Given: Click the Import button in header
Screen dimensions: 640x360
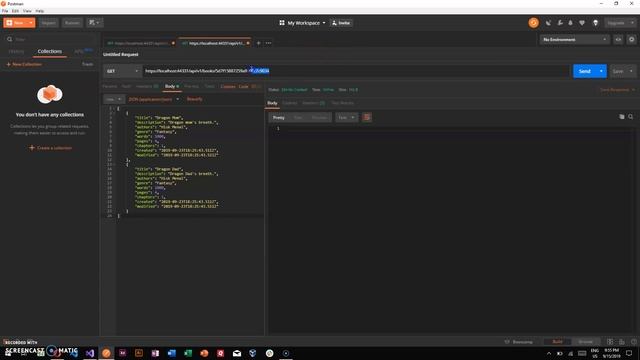Looking at the screenshot, I should pyautogui.click(x=49, y=23).
